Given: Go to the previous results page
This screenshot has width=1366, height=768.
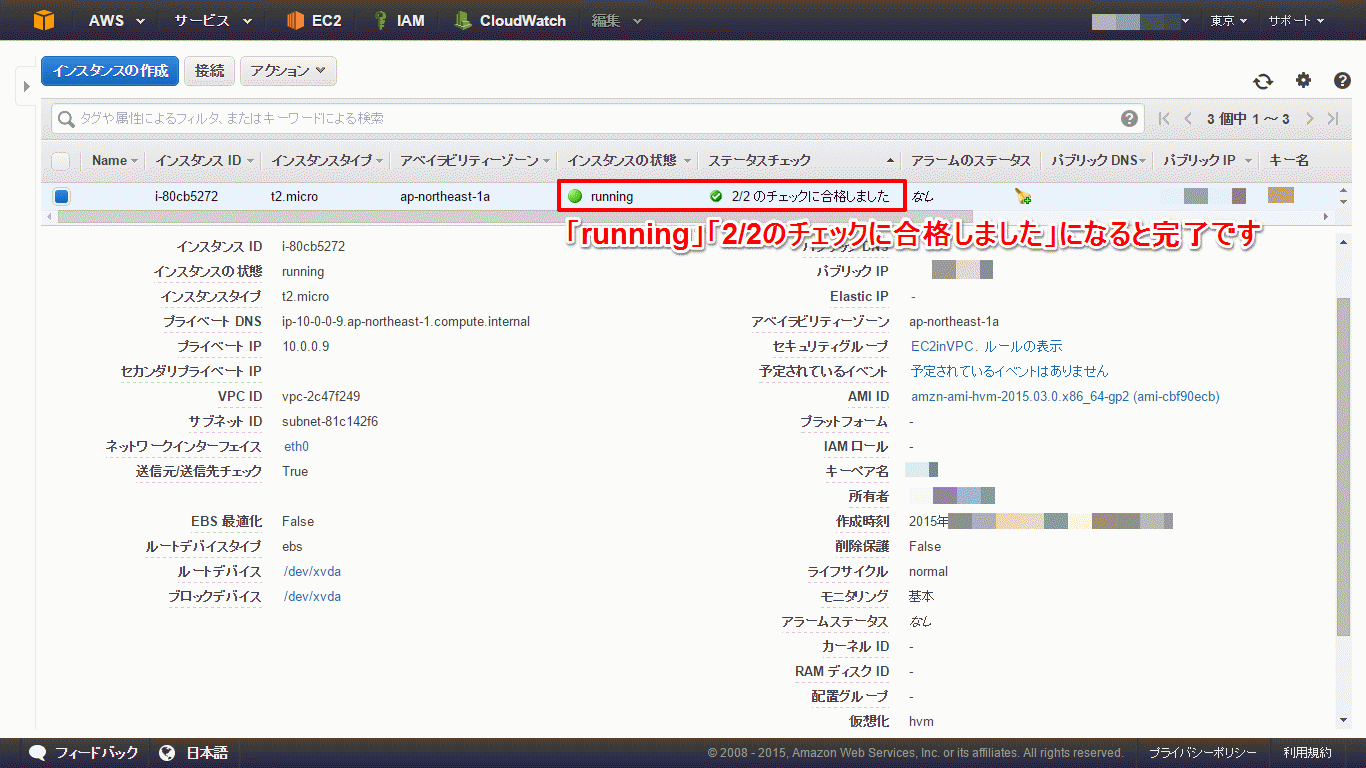Looking at the screenshot, I should [x=1188, y=118].
